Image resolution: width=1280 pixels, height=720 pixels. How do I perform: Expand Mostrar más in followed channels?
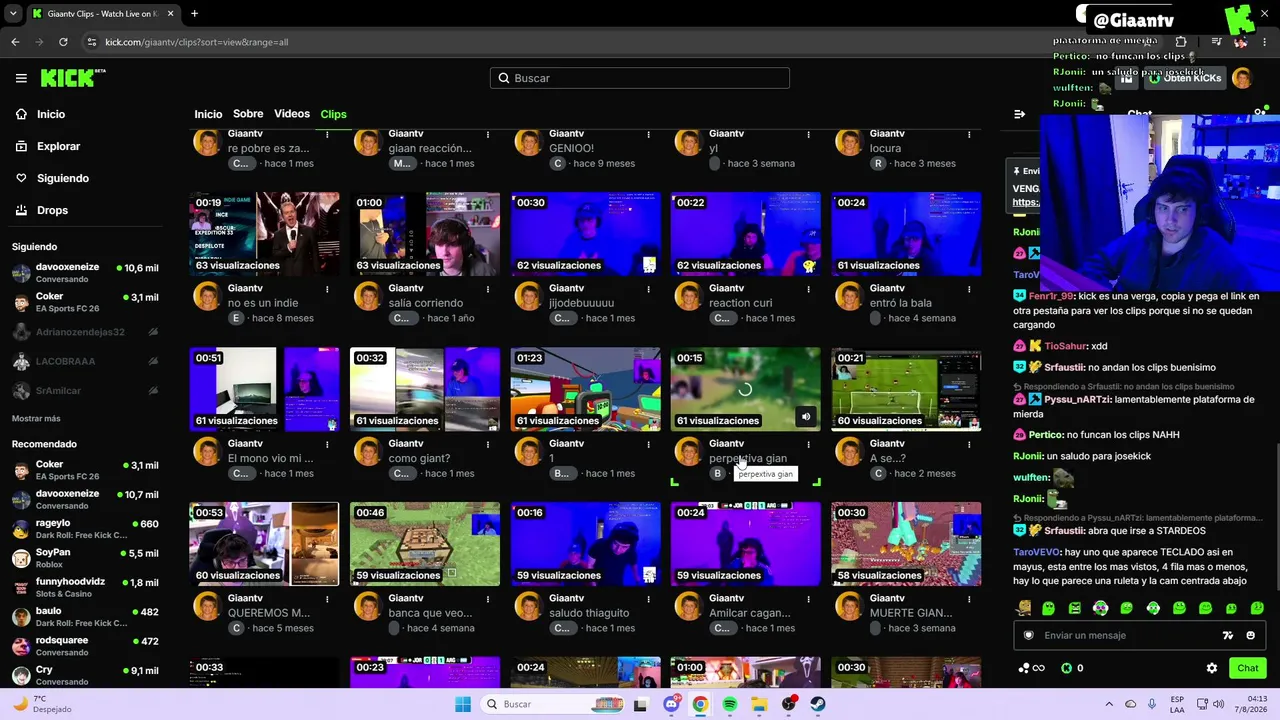click(x=36, y=418)
